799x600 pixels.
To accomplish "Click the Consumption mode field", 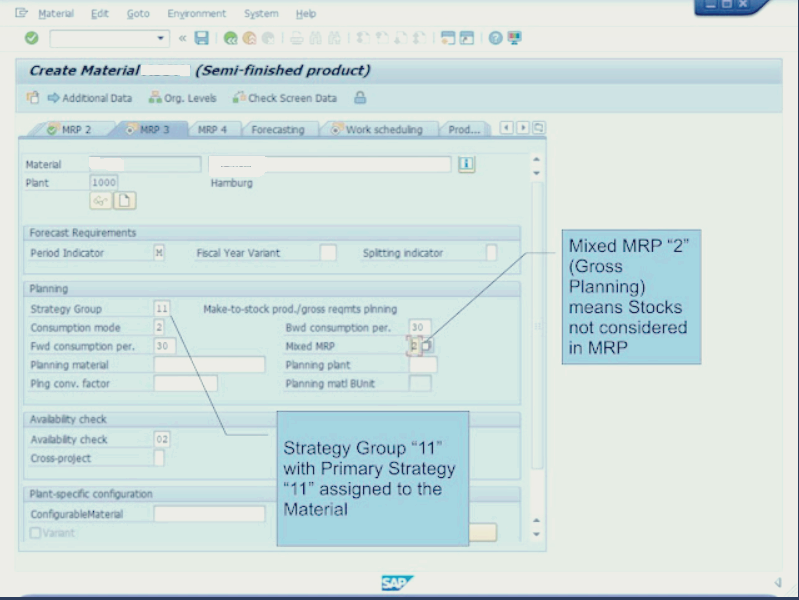I will pyautogui.click(x=159, y=327).
